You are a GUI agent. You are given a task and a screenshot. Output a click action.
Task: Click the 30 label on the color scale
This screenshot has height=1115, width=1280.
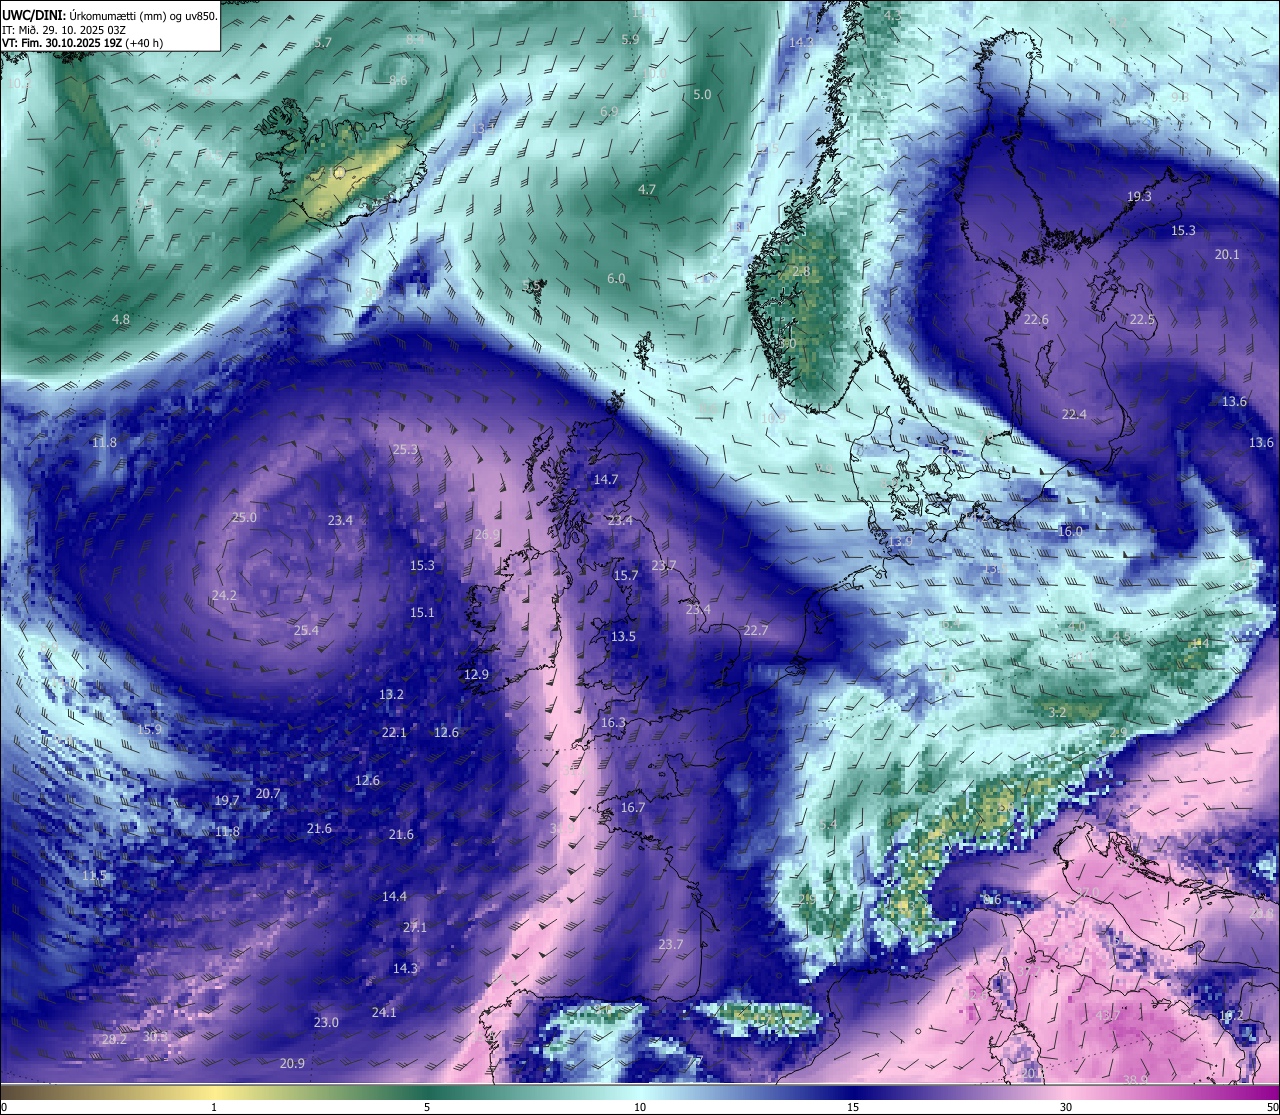[x=1066, y=1107]
